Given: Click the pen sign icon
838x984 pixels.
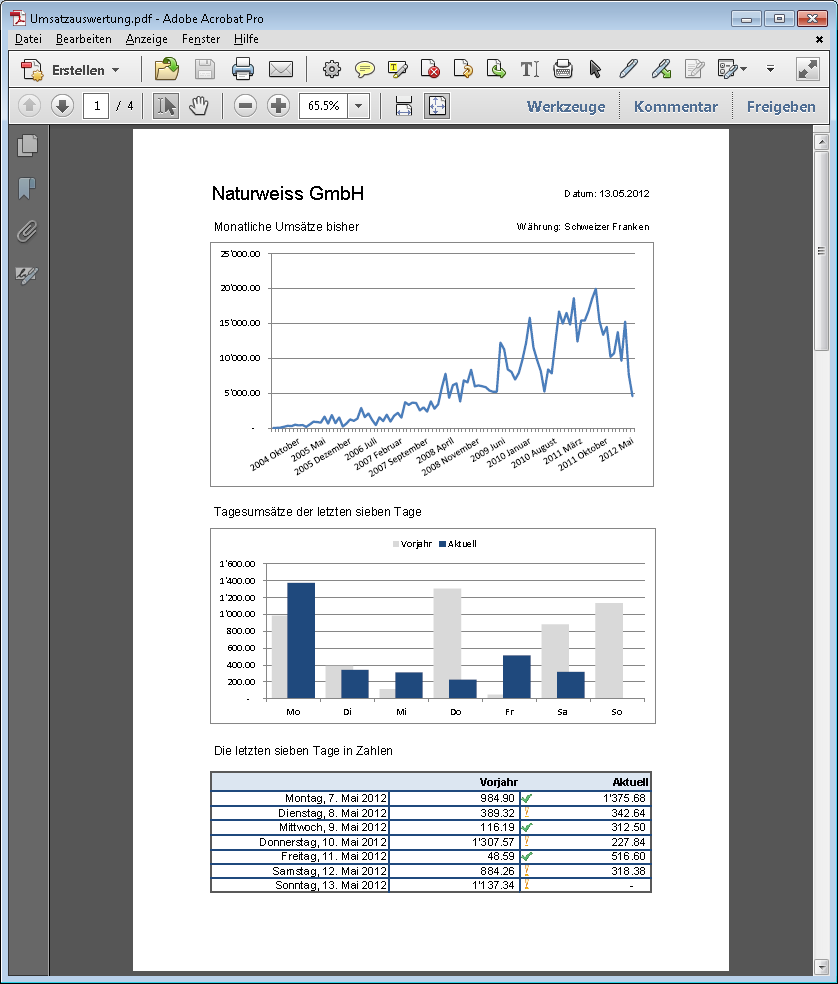Looking at the screenshot, I should point(628,69).
